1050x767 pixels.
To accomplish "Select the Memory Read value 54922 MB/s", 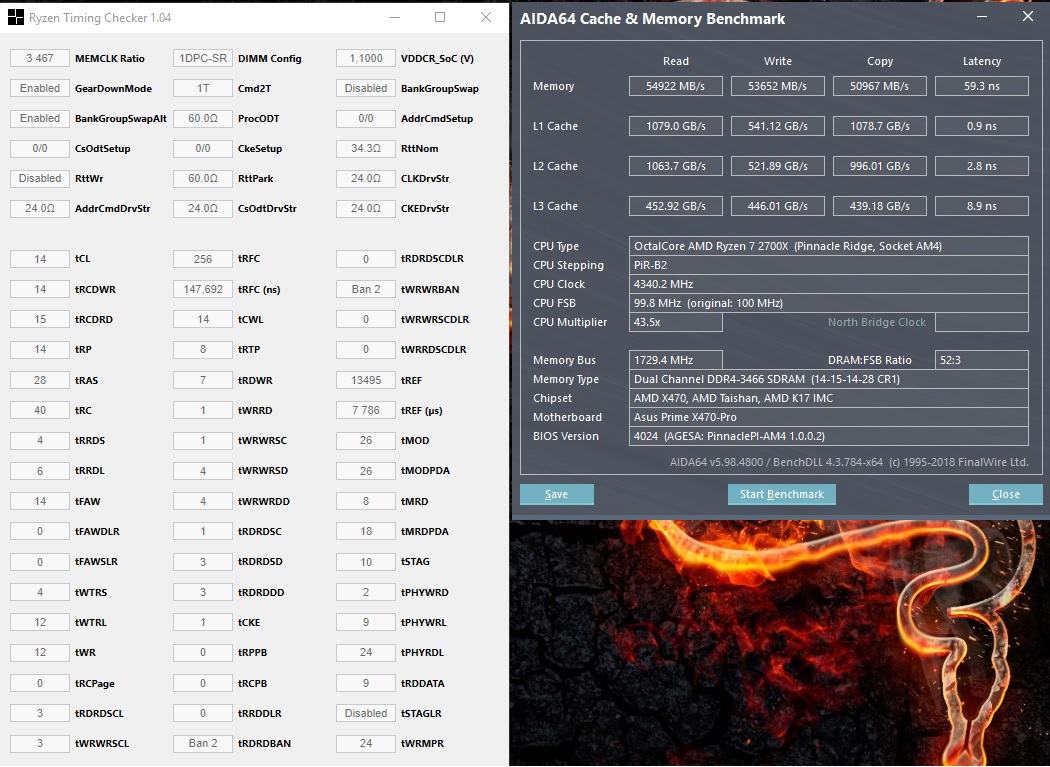I will [x=676, y=86].
